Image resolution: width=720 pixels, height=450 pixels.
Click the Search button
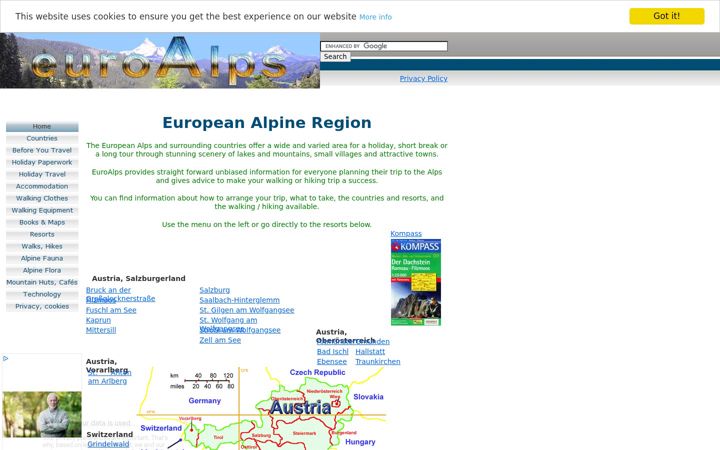[335, 56]
